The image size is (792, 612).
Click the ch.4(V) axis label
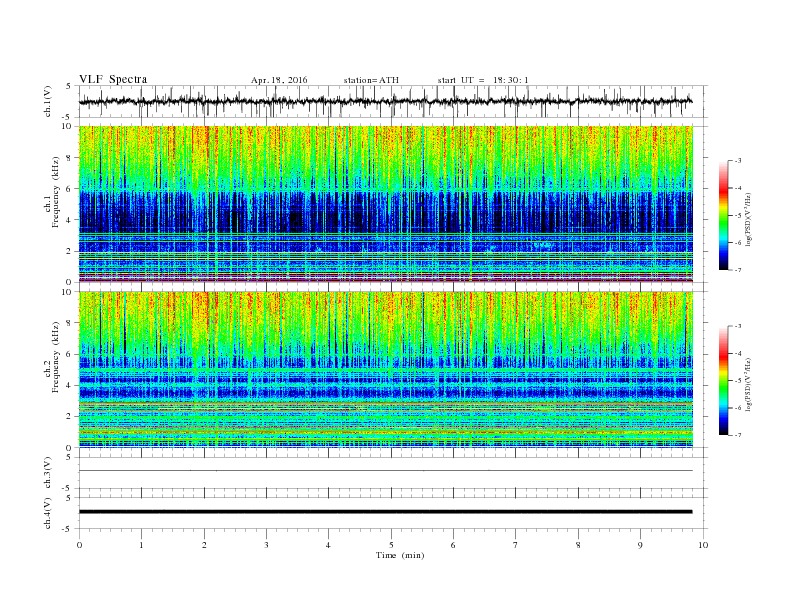(x=47, y=514)
